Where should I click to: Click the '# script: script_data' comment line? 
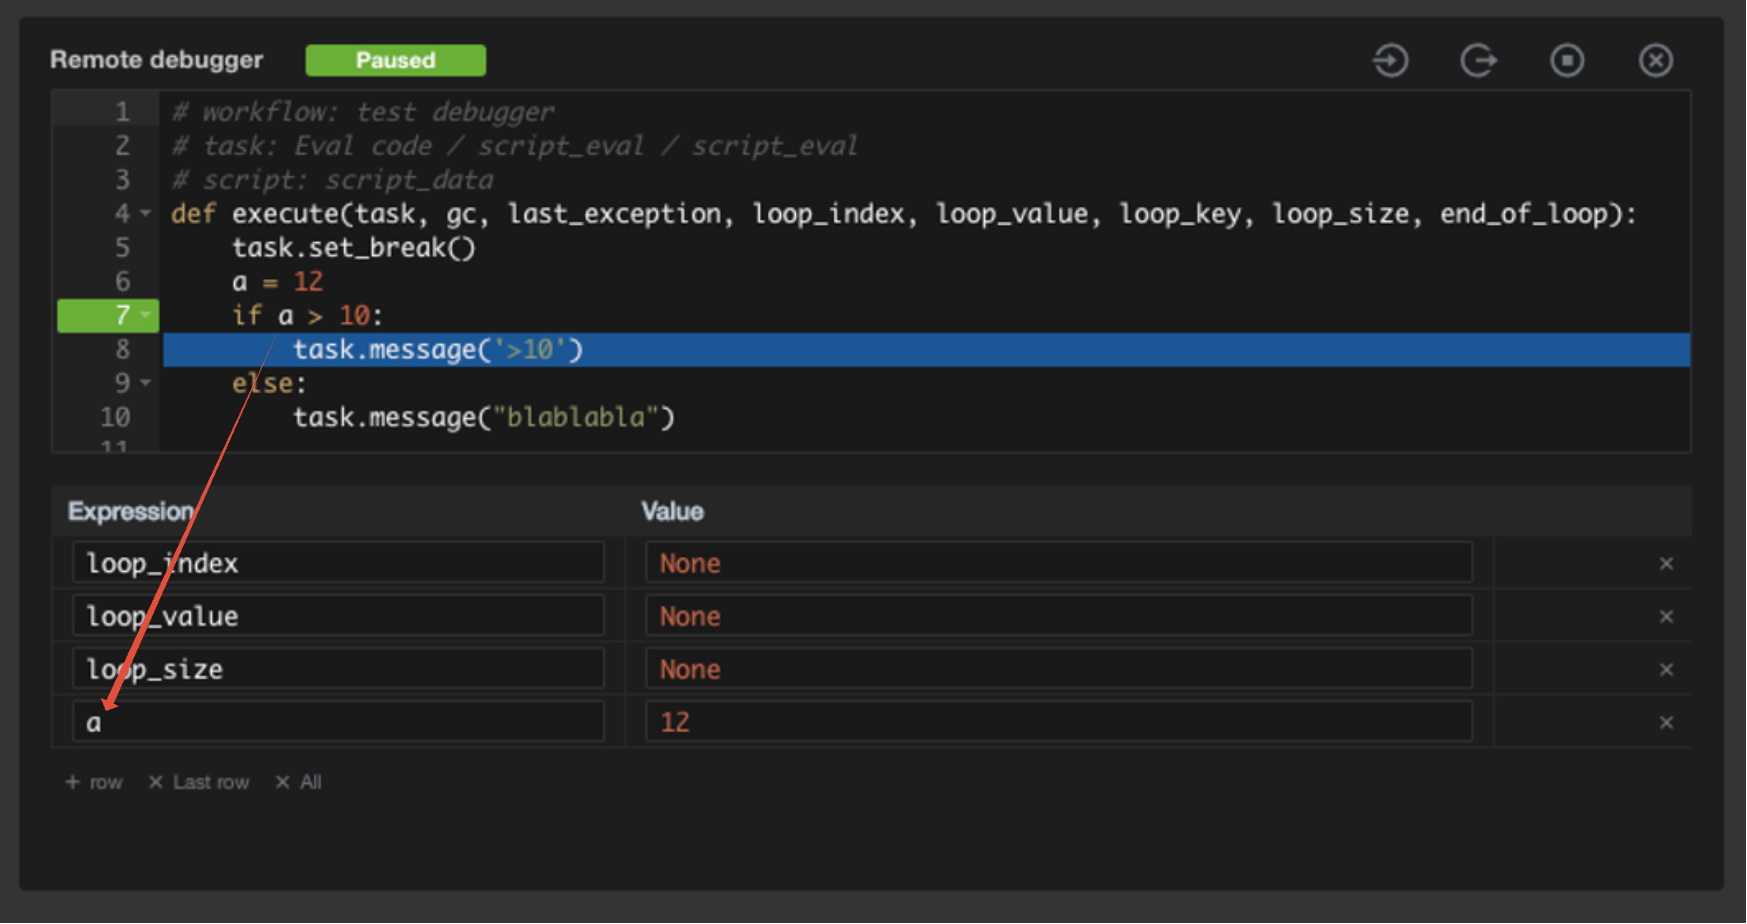tap(332, 180)
